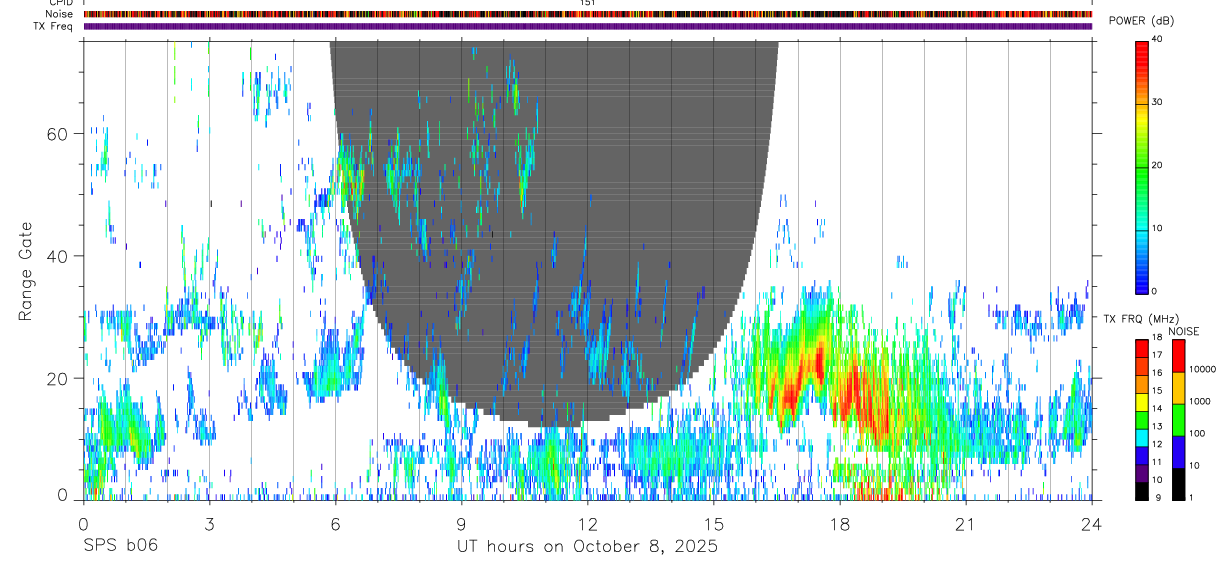
Task: Click the purple TX Freq strip above the plot
Action: (588, 26)
